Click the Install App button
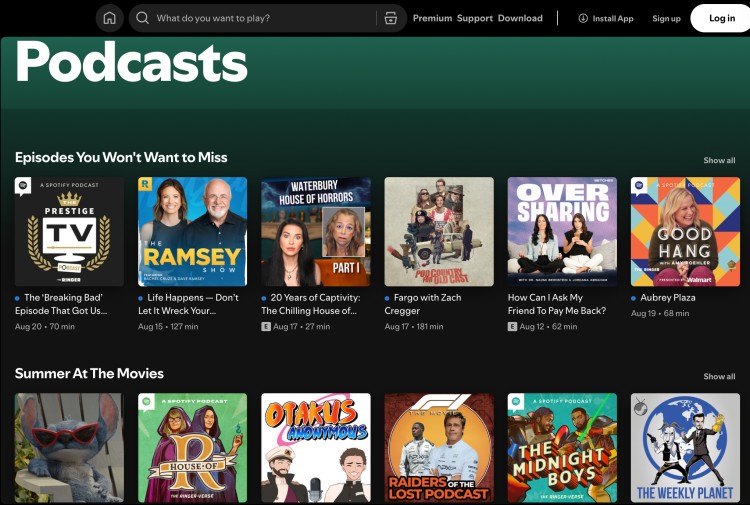This screenshot has width=750, height=505. [x=606, y=18]
